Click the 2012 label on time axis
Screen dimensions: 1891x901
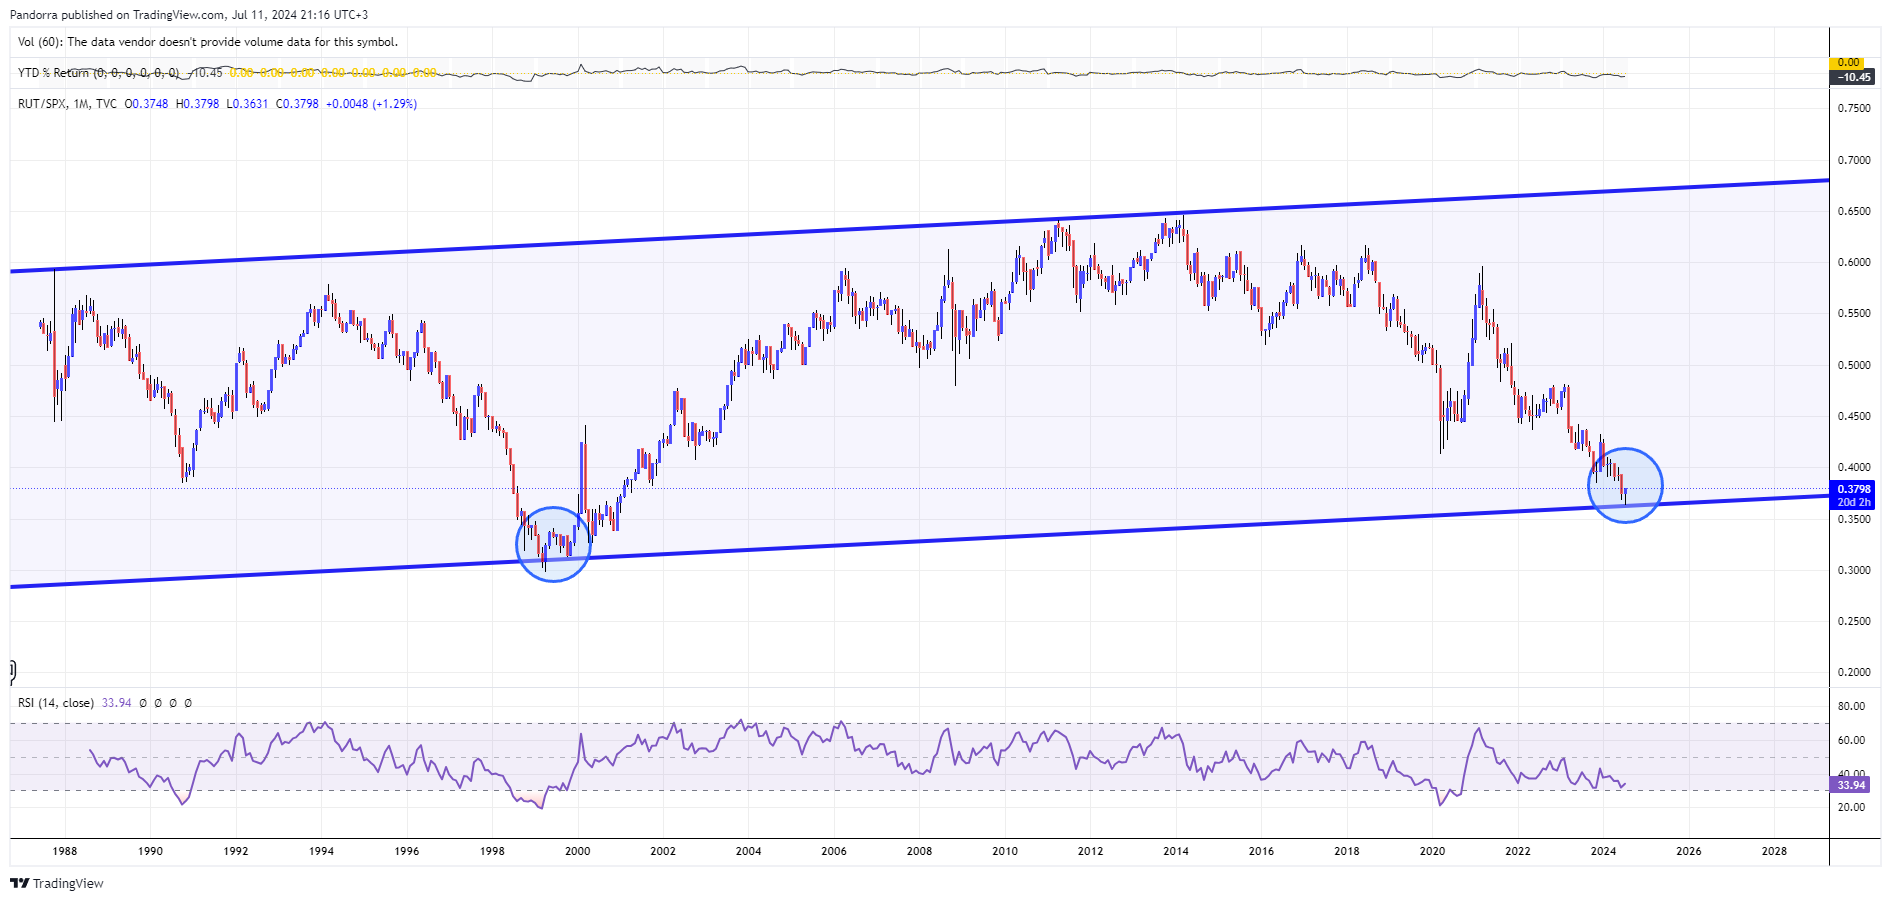(x=1091, y=851)
